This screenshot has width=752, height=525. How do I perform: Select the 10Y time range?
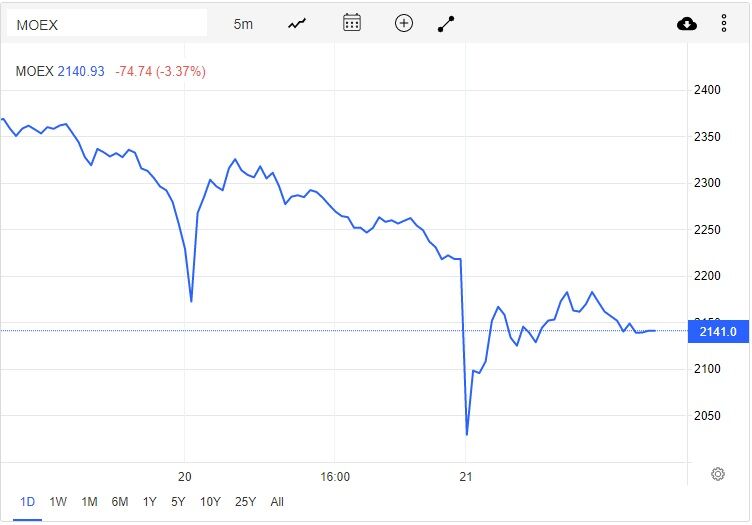pos(210,502)
